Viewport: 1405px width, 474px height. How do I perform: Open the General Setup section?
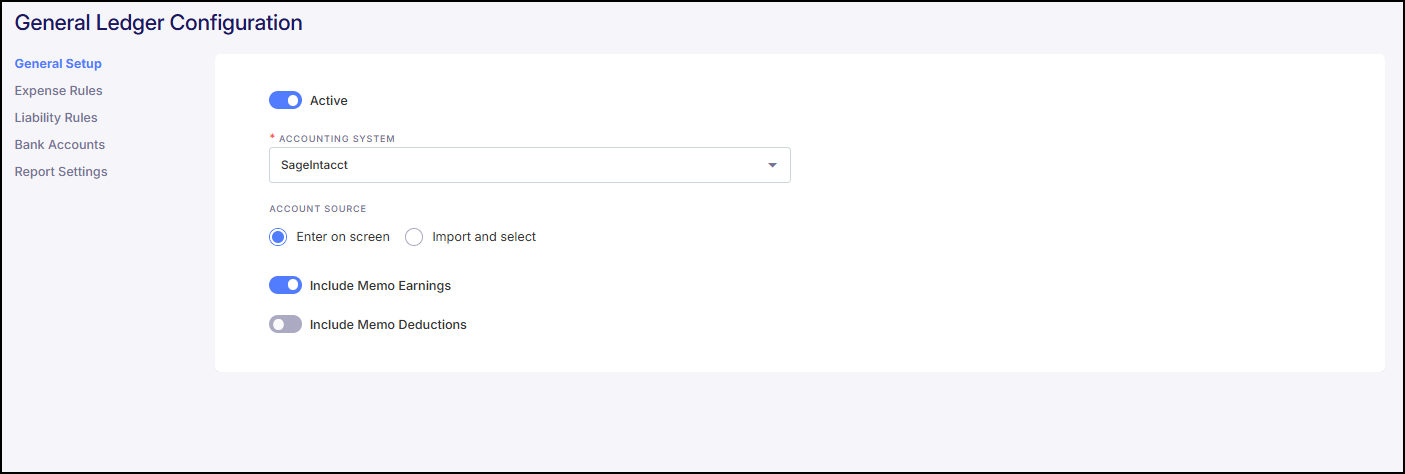tap(58, 64)
